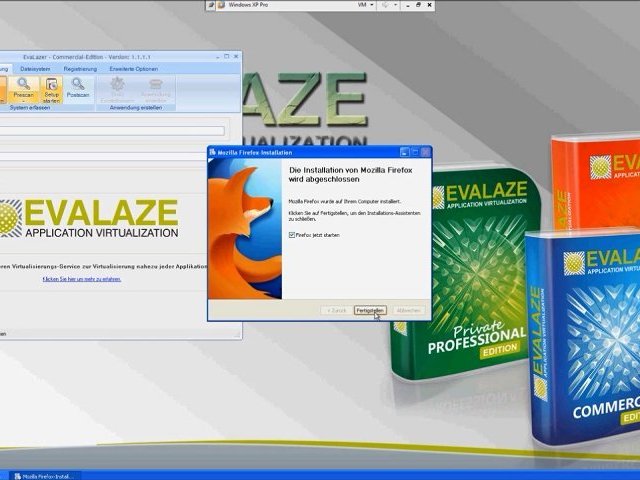Click the greyed-out gear icon in Anwendung erstellen
The width and height of the screenshot is (640, 480).
pyautogui.click(x=118, y=85)
